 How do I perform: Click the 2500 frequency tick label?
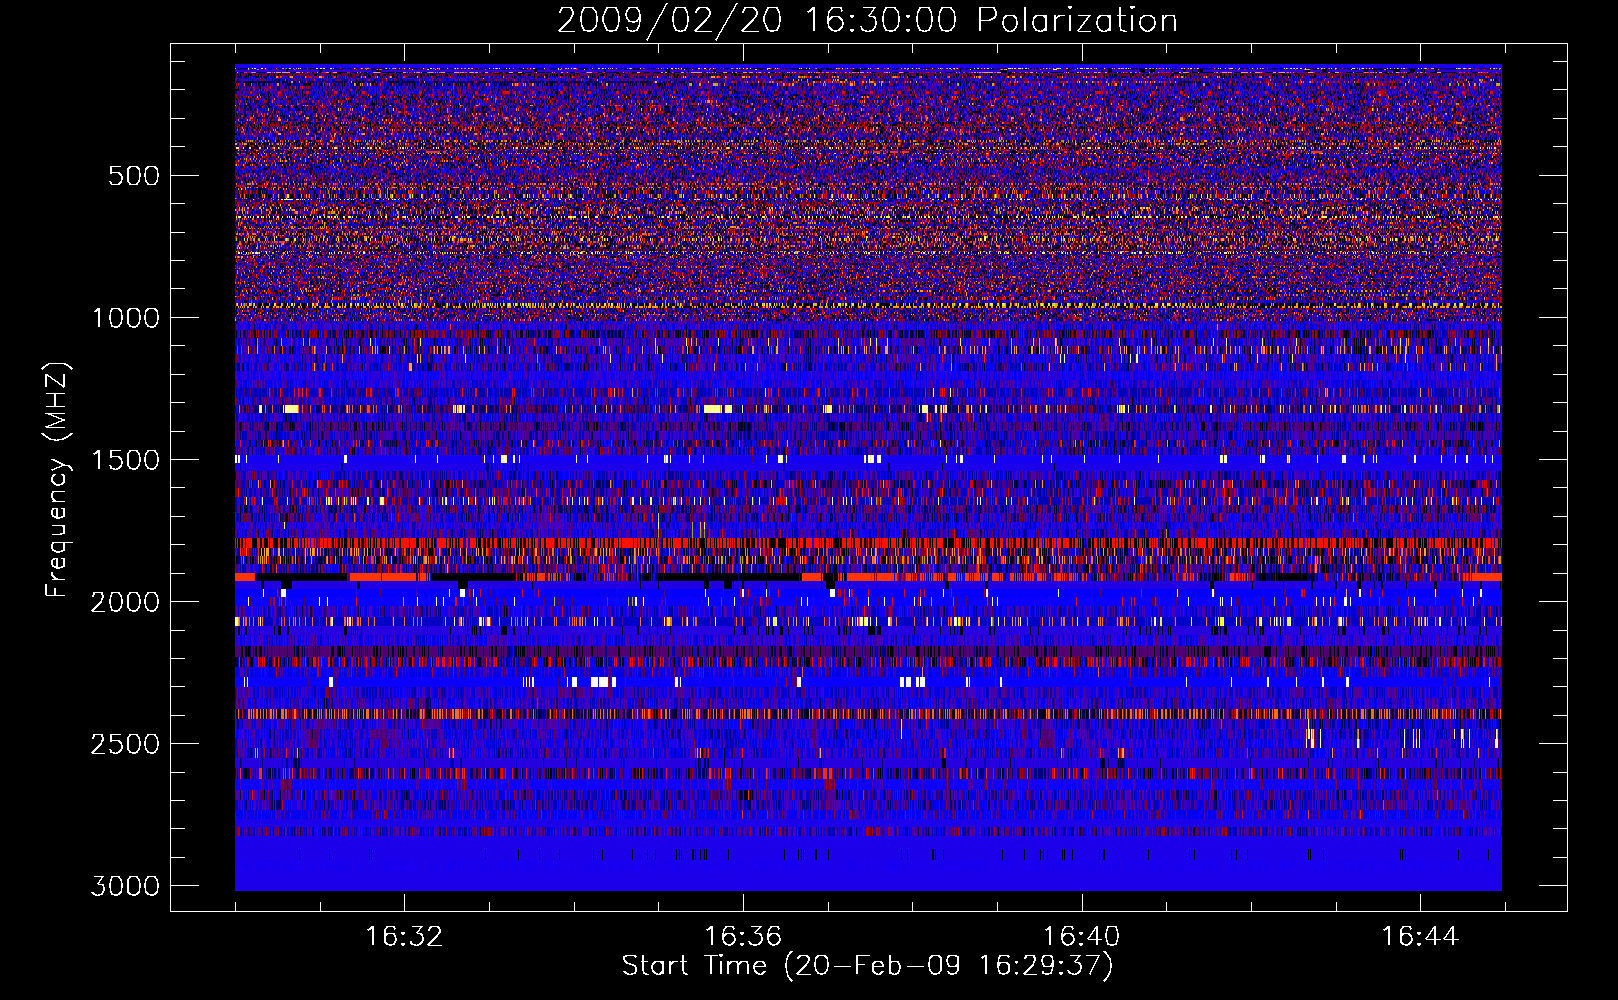125,744
